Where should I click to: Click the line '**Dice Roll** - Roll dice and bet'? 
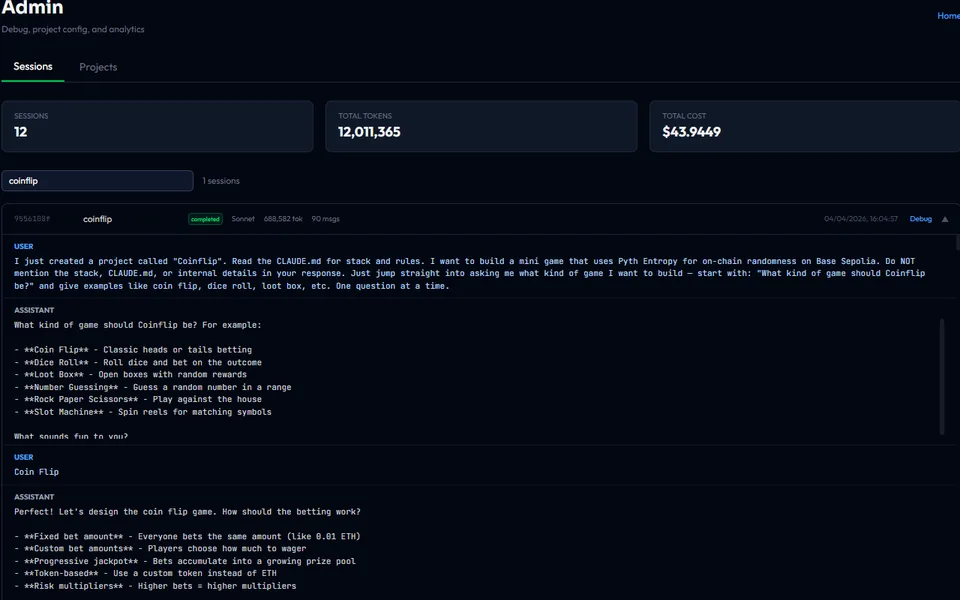[138, 362]
